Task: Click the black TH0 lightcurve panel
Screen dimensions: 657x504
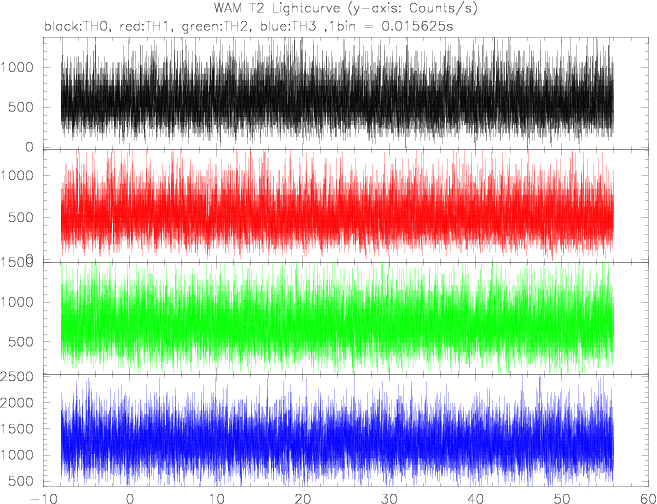Action: [x=347, y=93]
